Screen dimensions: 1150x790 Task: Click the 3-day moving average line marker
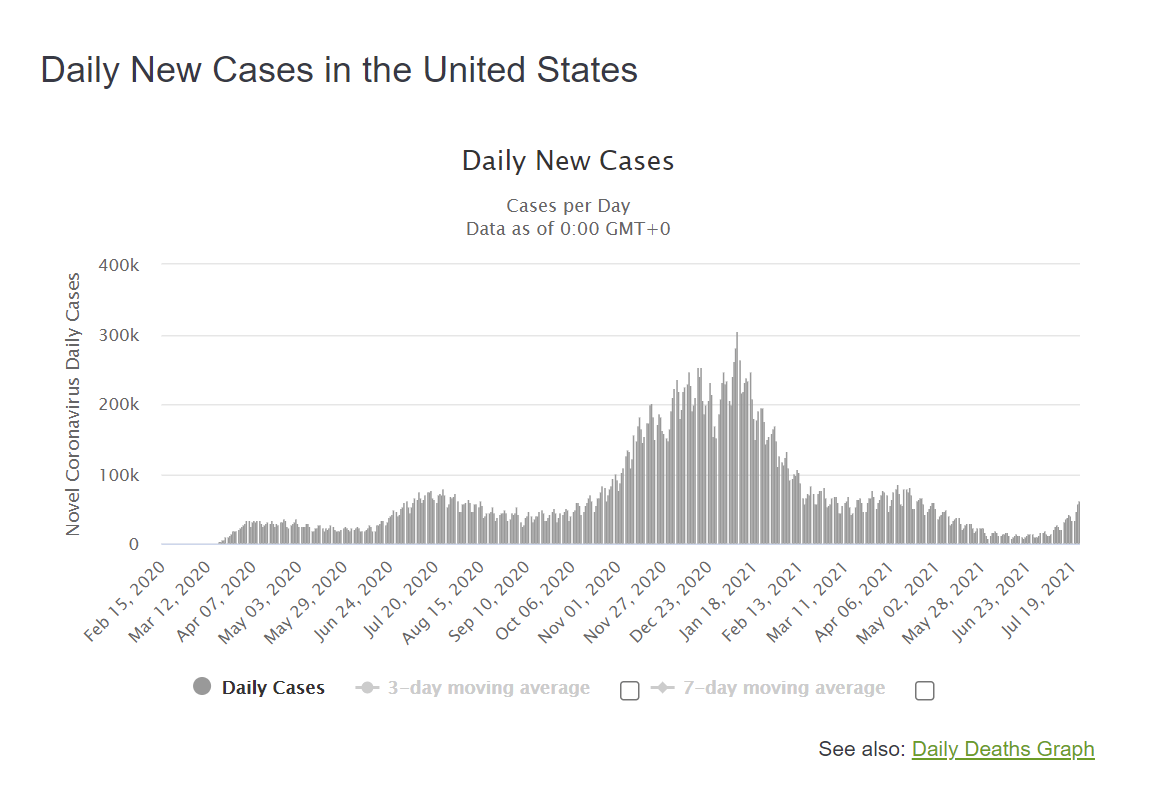point(367,687)
